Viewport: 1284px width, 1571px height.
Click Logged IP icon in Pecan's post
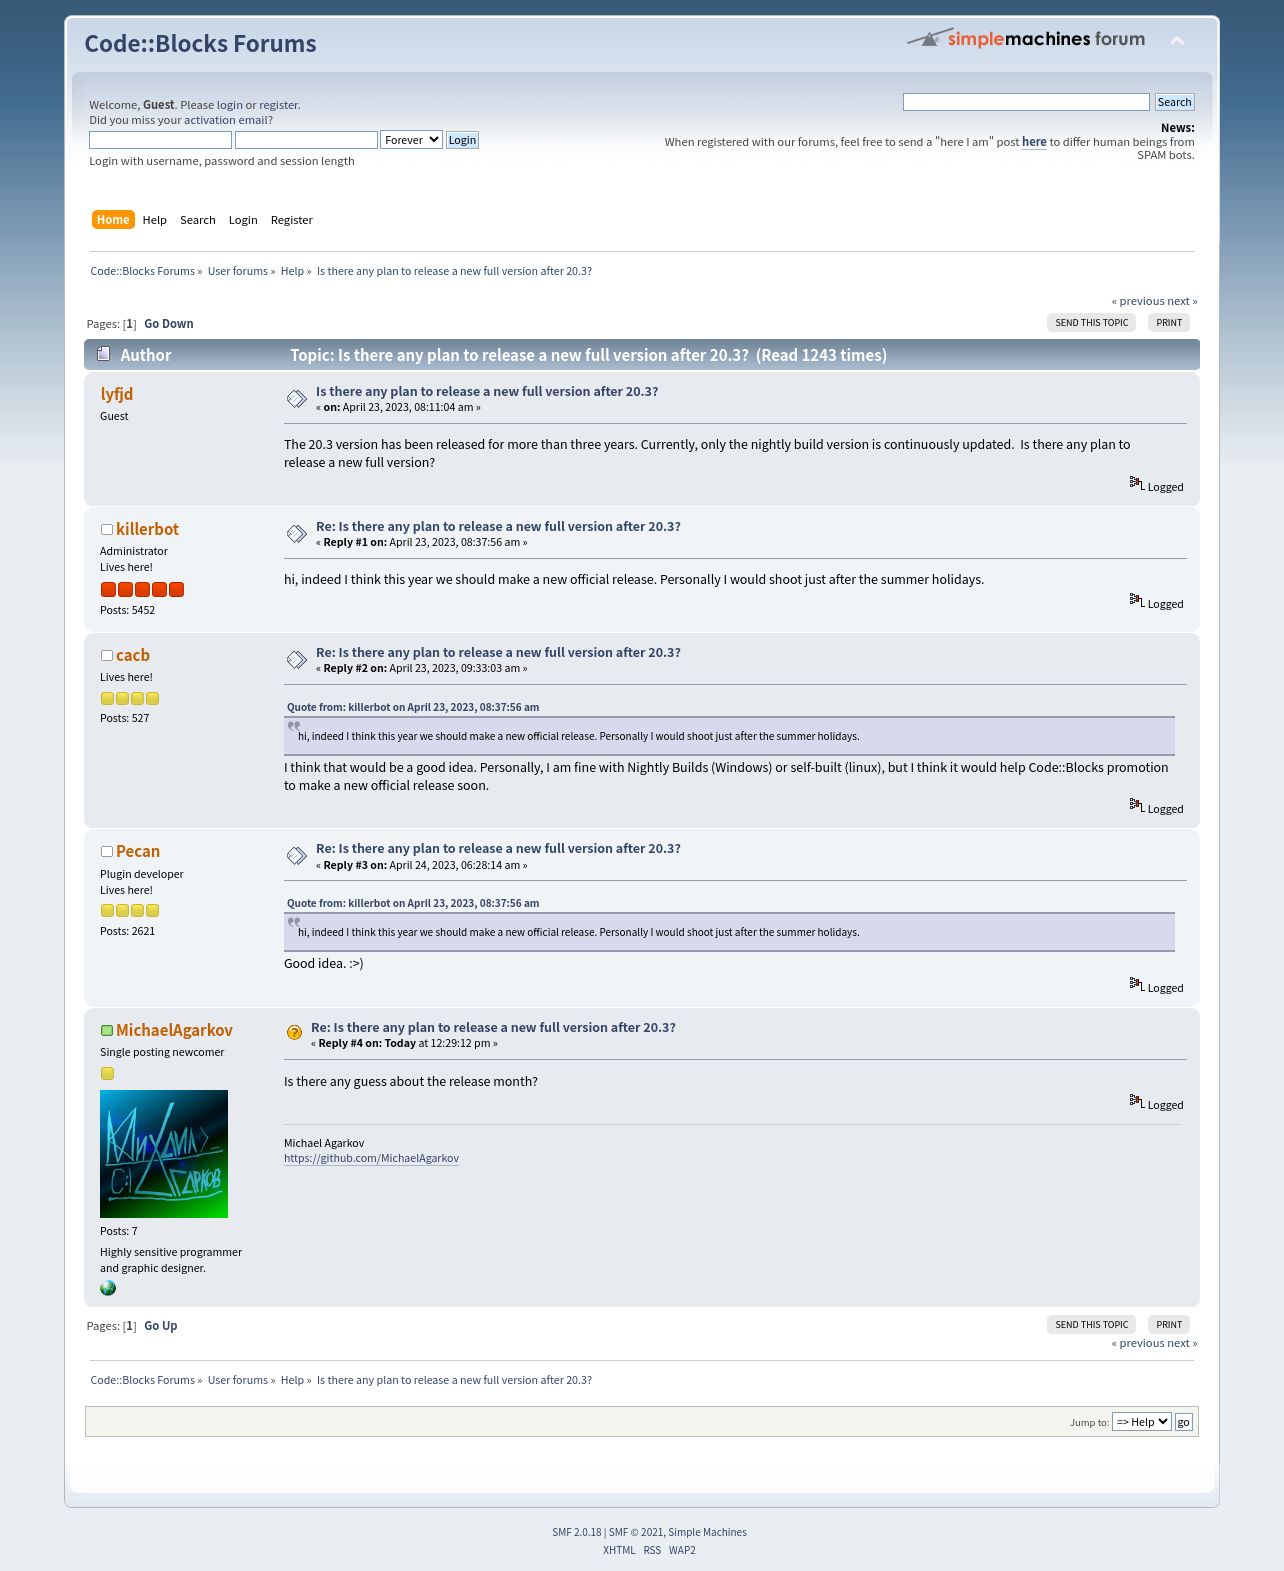[x=1137, y=984]
